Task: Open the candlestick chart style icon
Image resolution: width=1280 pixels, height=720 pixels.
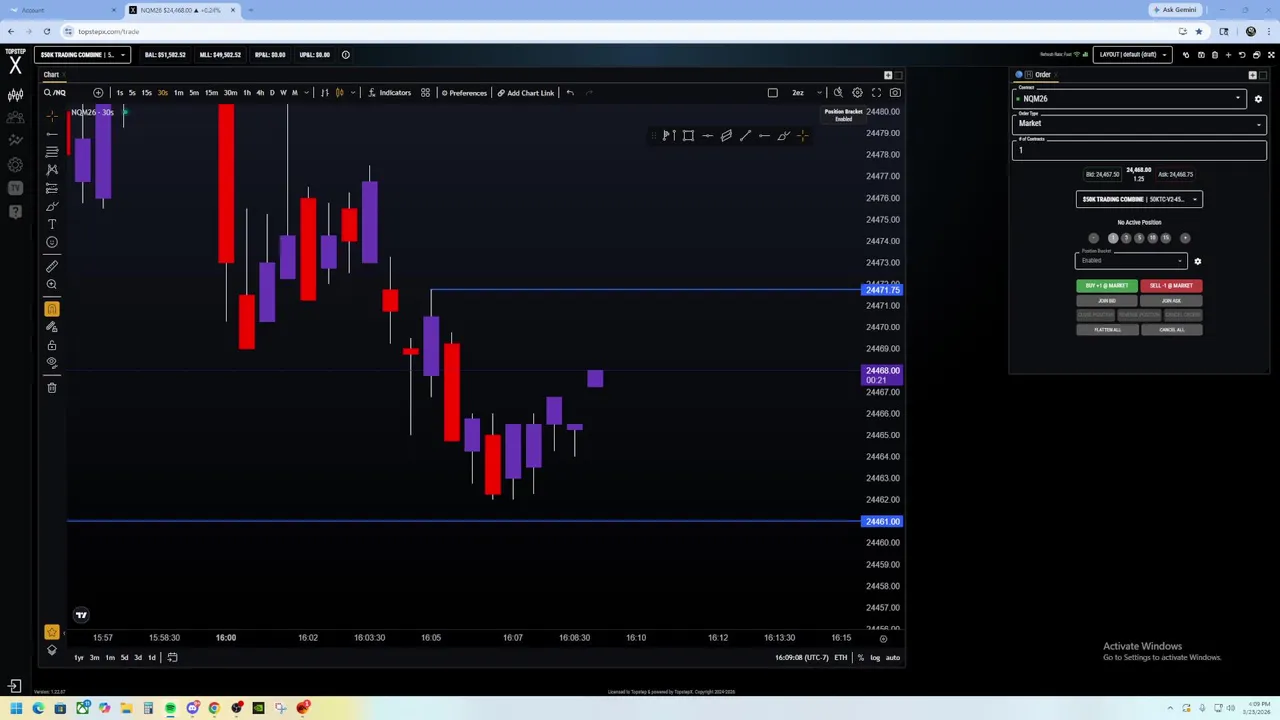Action: coord(339,93)
